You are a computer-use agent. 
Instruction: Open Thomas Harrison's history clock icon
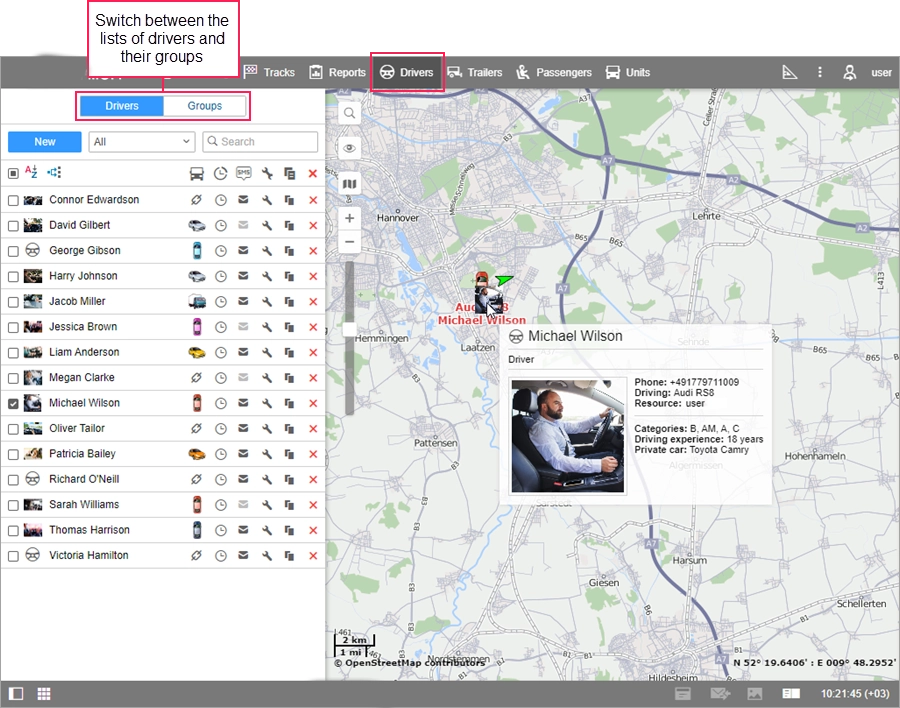[x=220, y=531]
